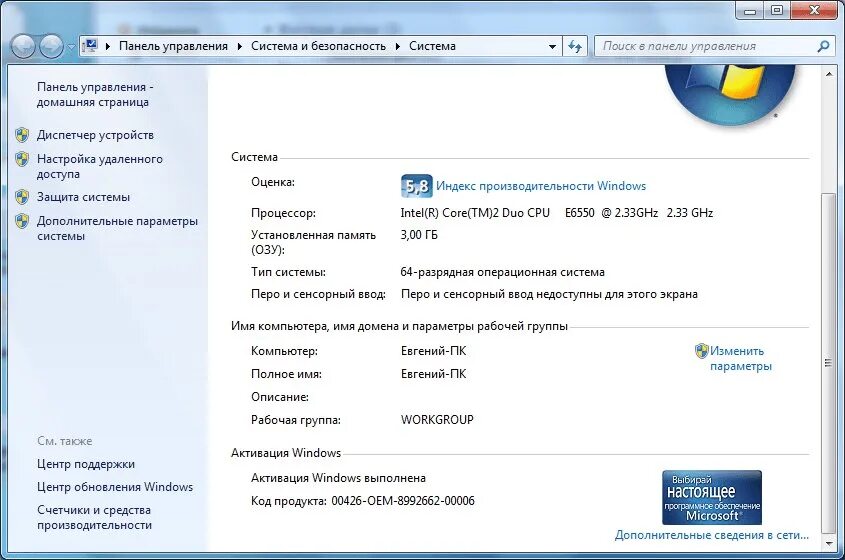Expand arrow before Панель управления breadcrumb
This screenshot has height=560, width=845.
108,46
